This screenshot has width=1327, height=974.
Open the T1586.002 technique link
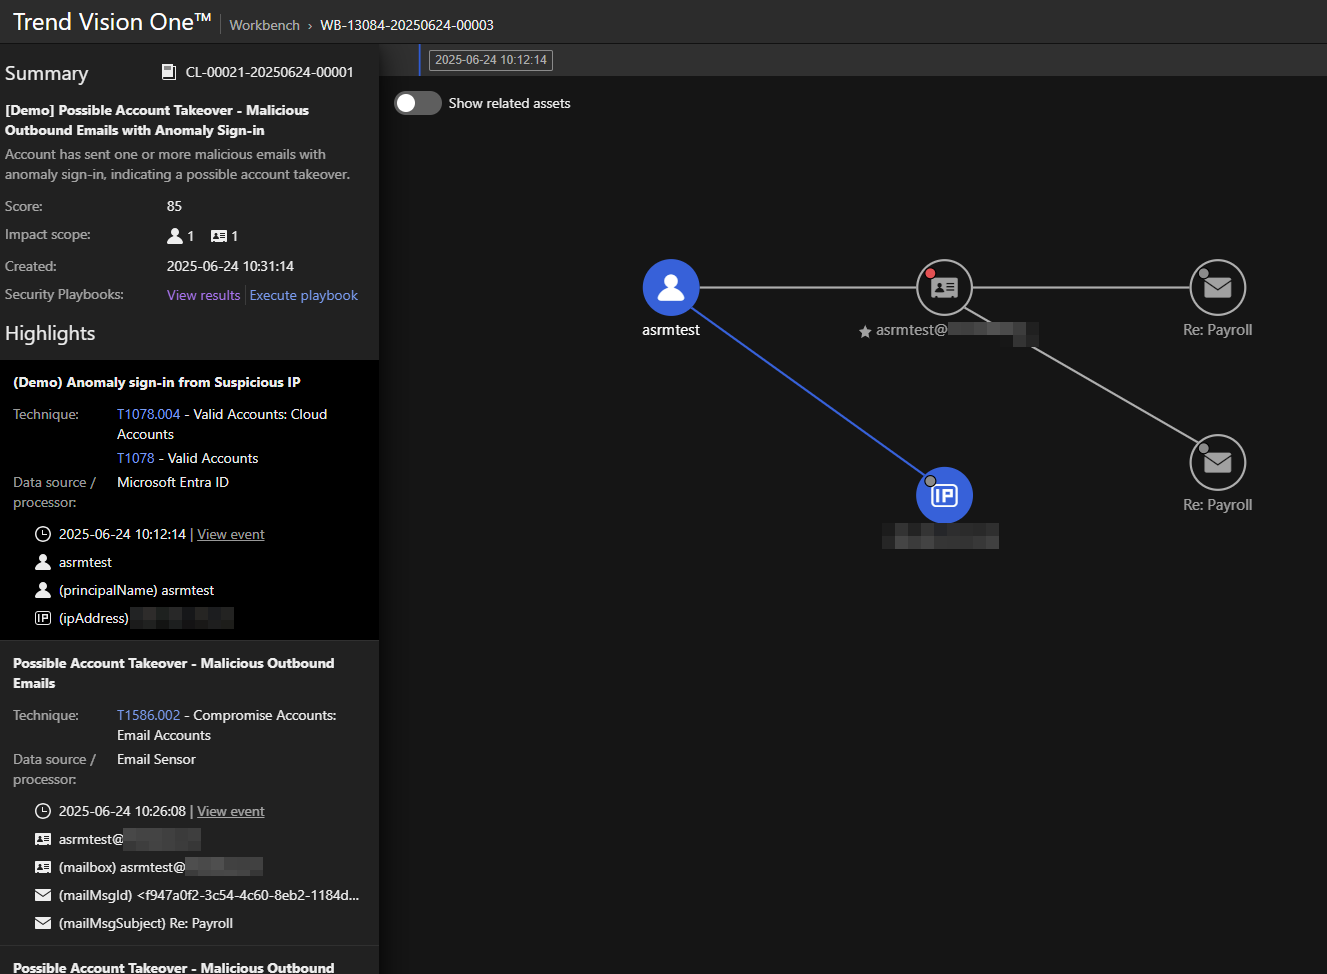click(x=148, y=715)
